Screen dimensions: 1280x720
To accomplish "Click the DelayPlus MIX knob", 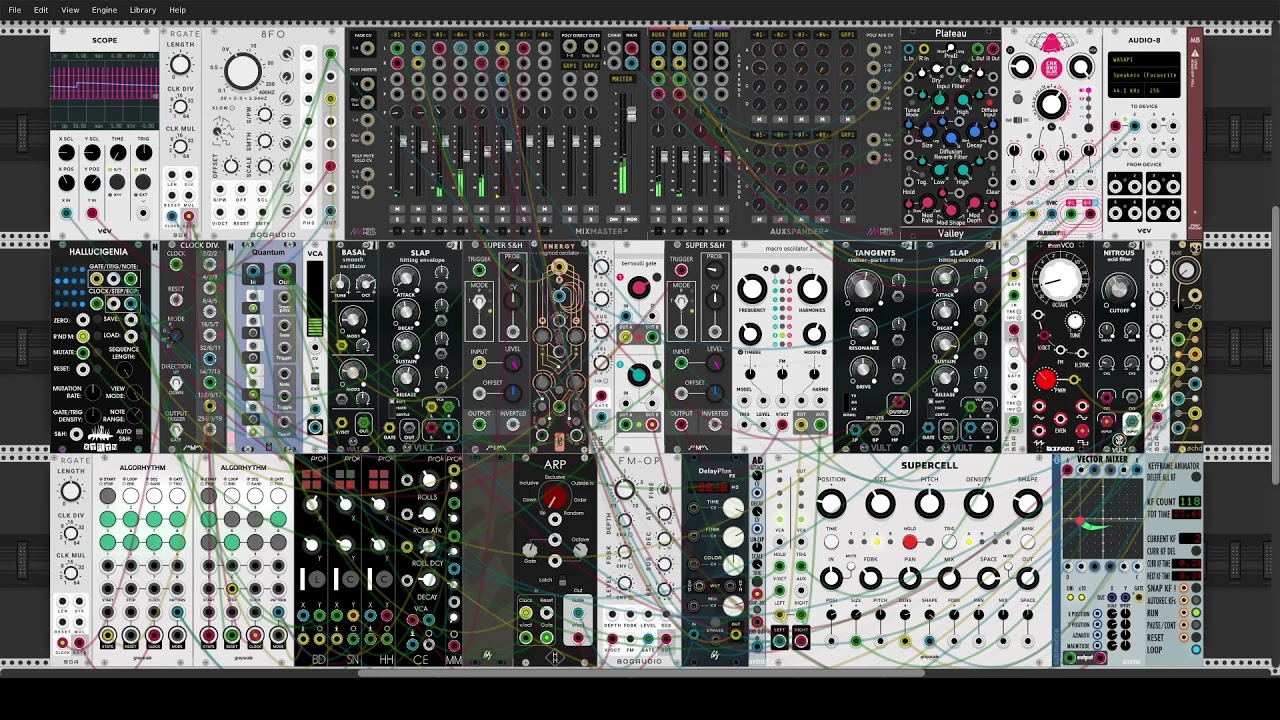I will pyautogui.click(x=733, y=605).
